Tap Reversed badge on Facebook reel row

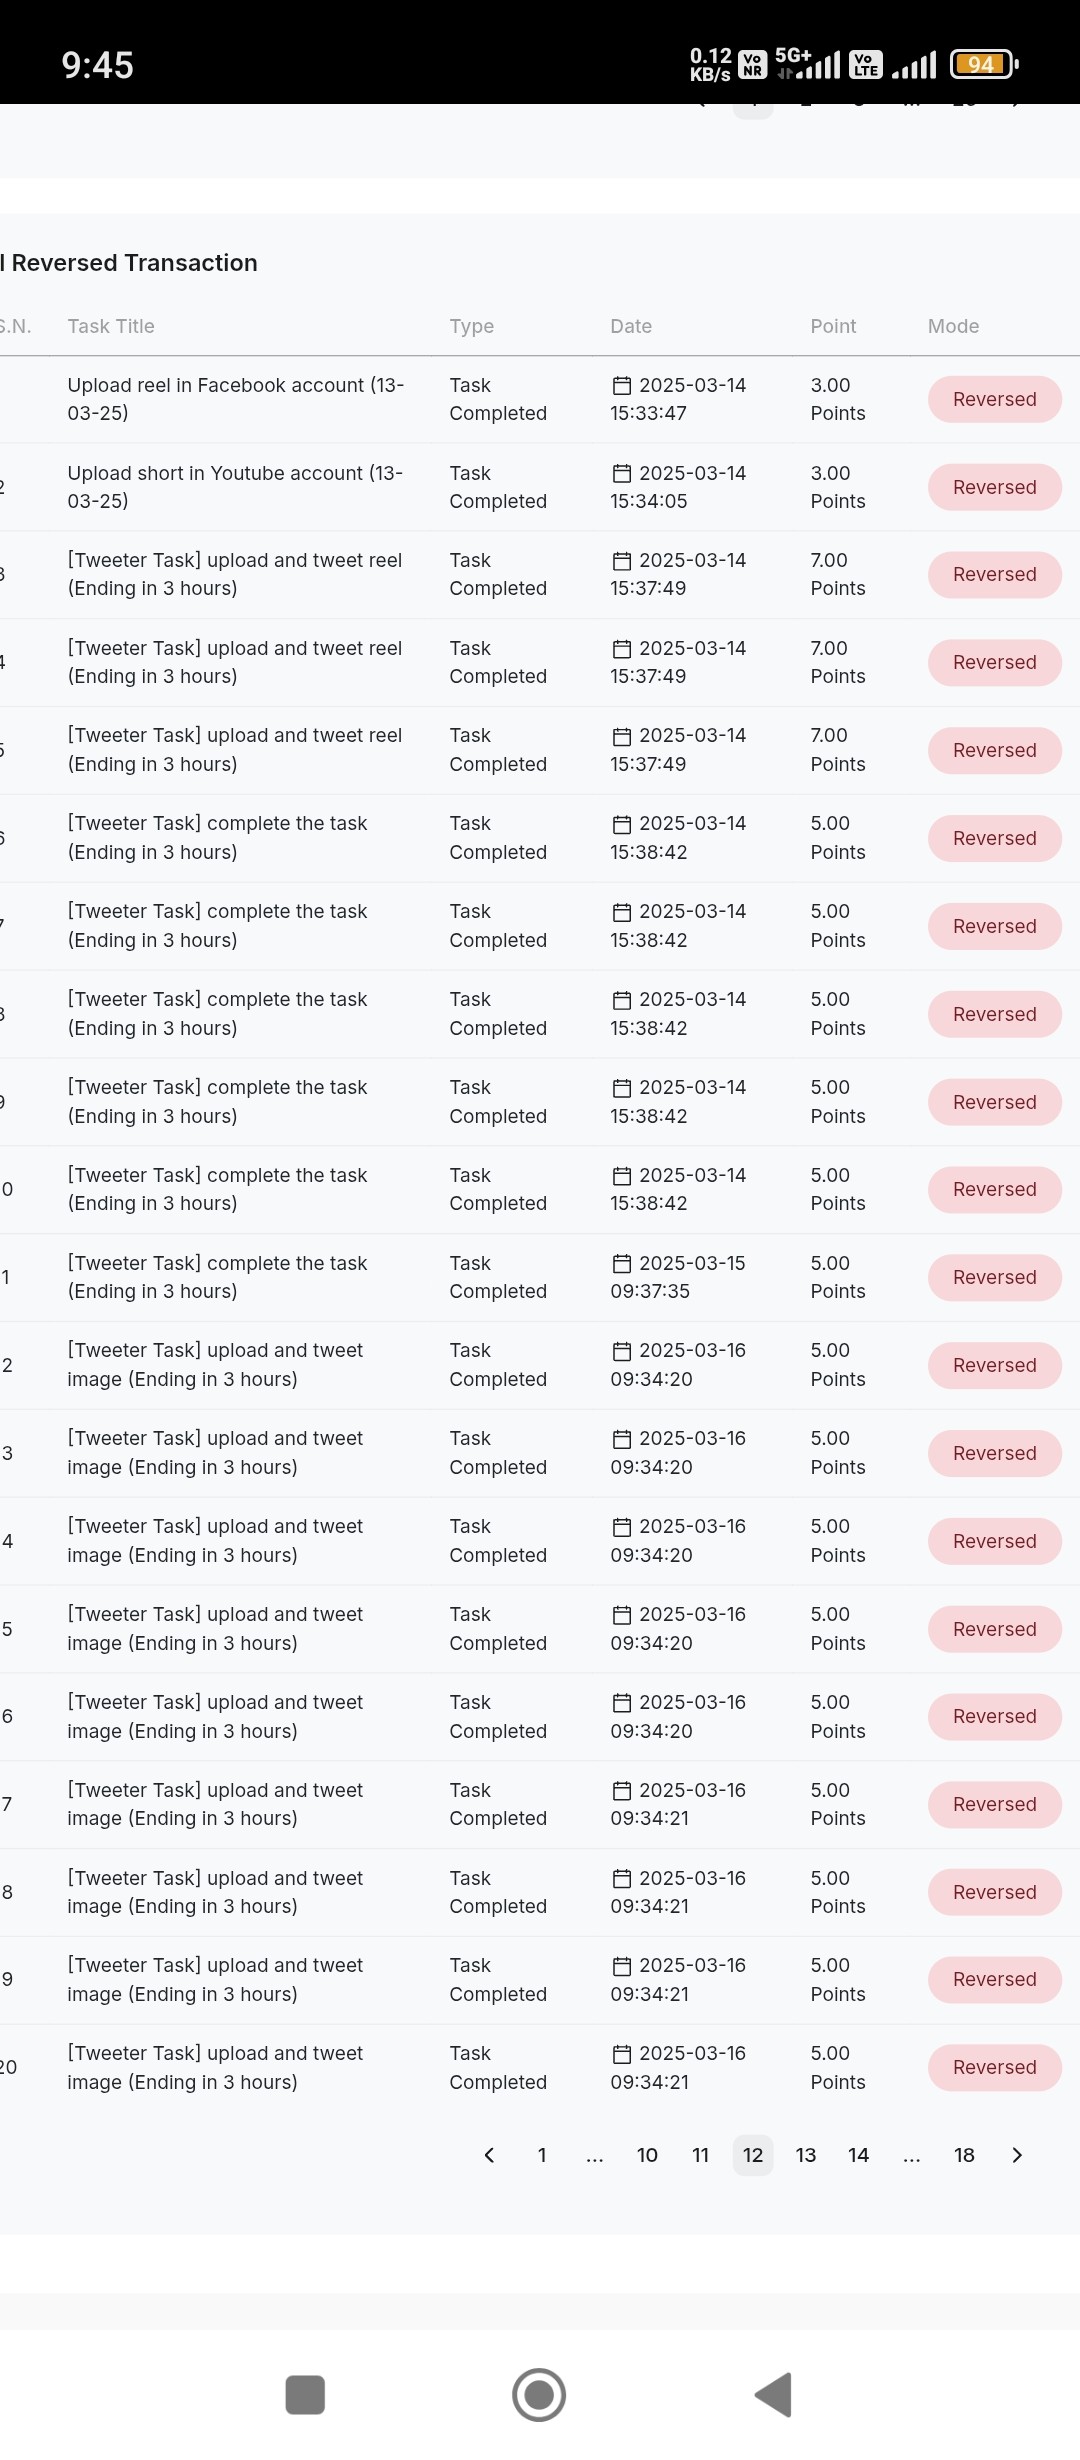coord(995,399)
